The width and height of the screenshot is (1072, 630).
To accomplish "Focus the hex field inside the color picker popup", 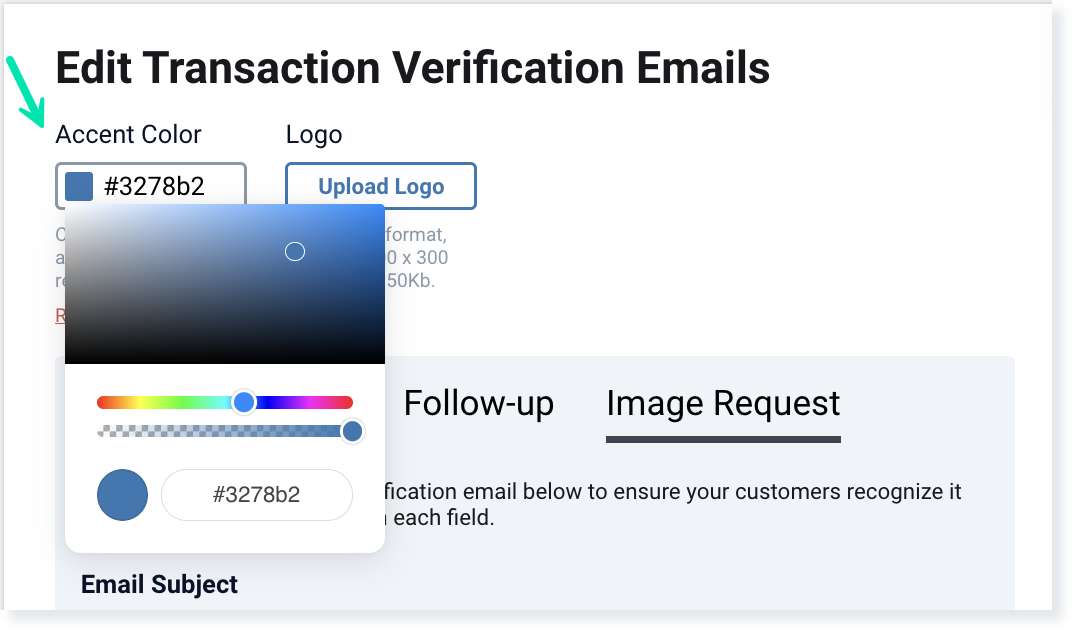I will (x=257, y=495).
